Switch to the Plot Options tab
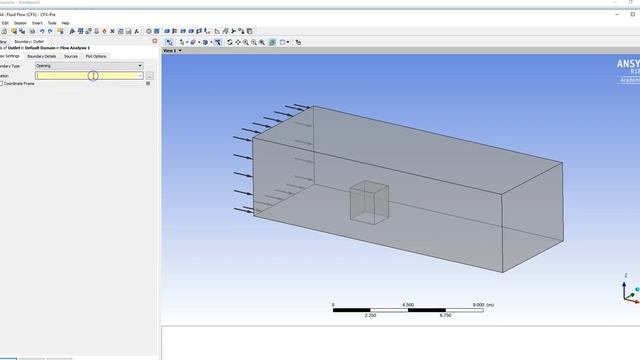The width and height of the screenshot is (640, 360). [x=96, y=56]
